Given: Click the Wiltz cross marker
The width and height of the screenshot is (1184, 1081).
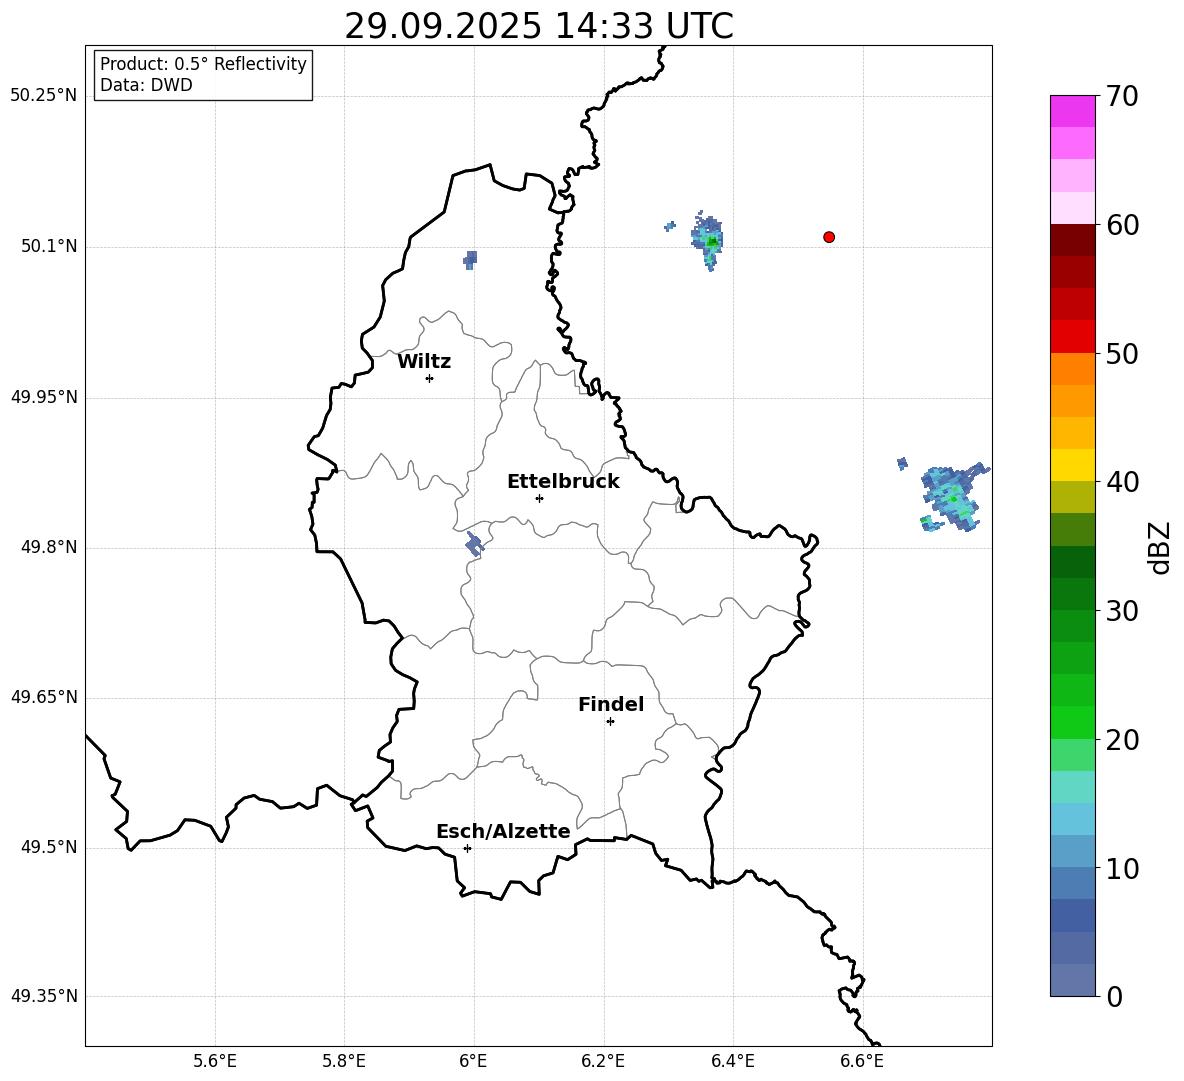Looking at the screenshot, I should pyautogui.click(x=430, y=378).
